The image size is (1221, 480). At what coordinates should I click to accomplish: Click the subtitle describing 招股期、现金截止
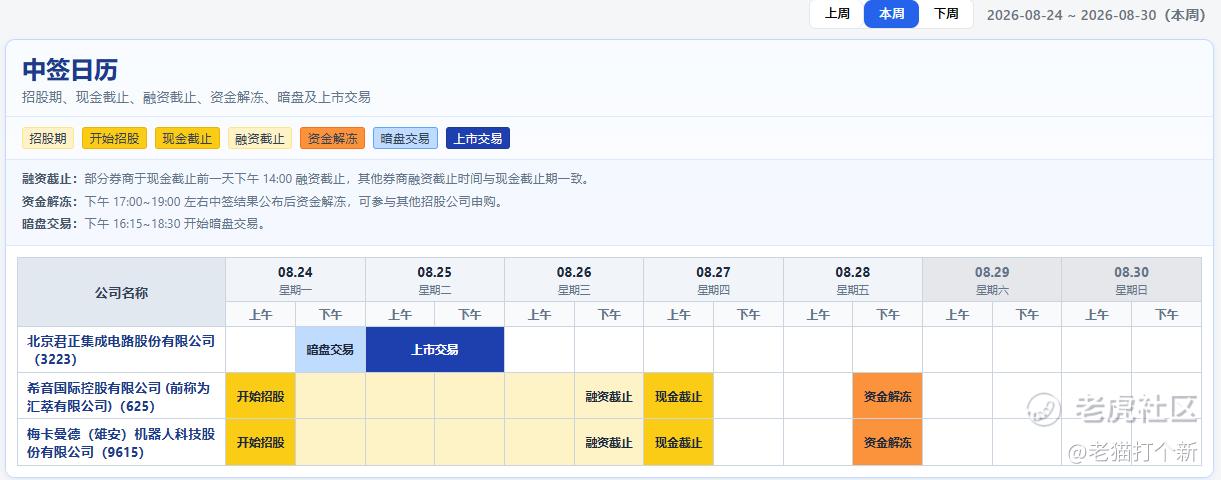pos(196,97)
